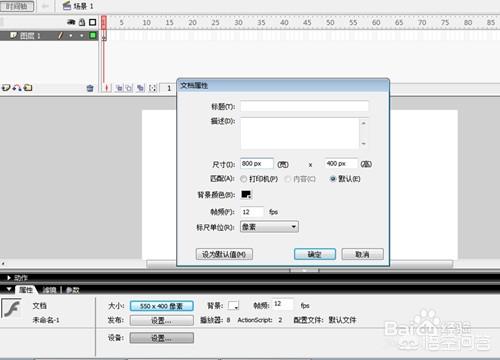Click the 取消 button

point(362,254)
